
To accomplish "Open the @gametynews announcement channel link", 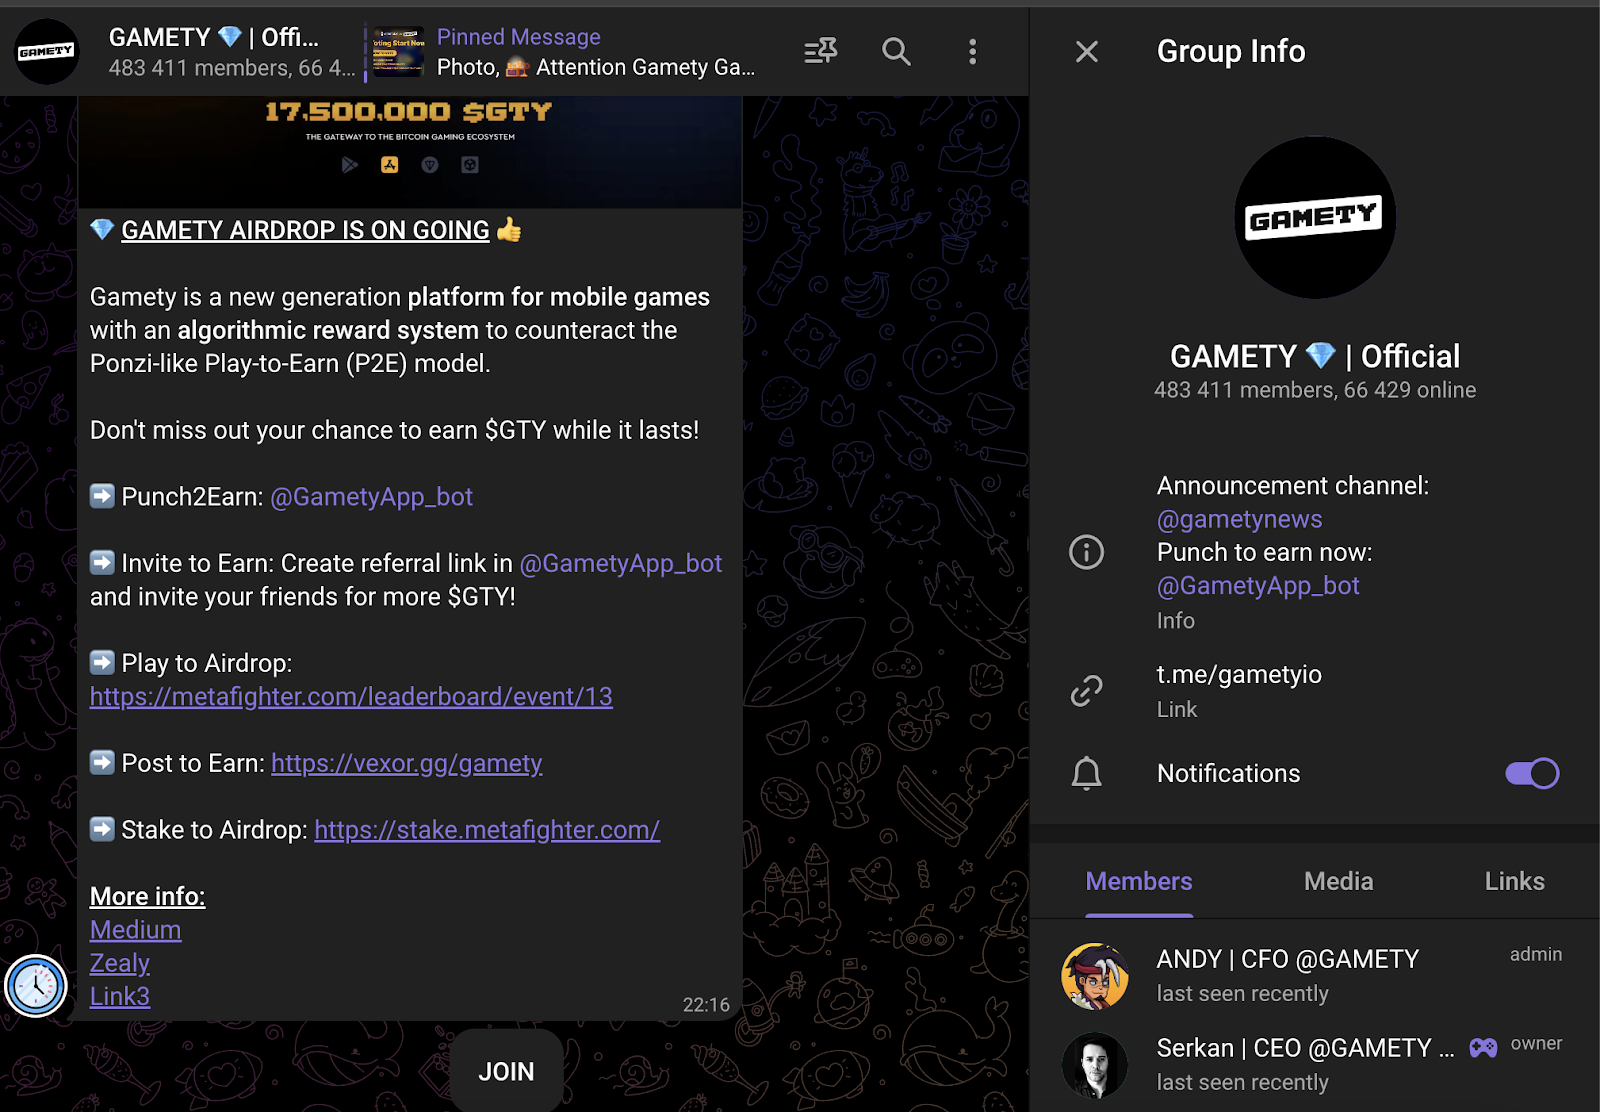I will point(1240,519).
